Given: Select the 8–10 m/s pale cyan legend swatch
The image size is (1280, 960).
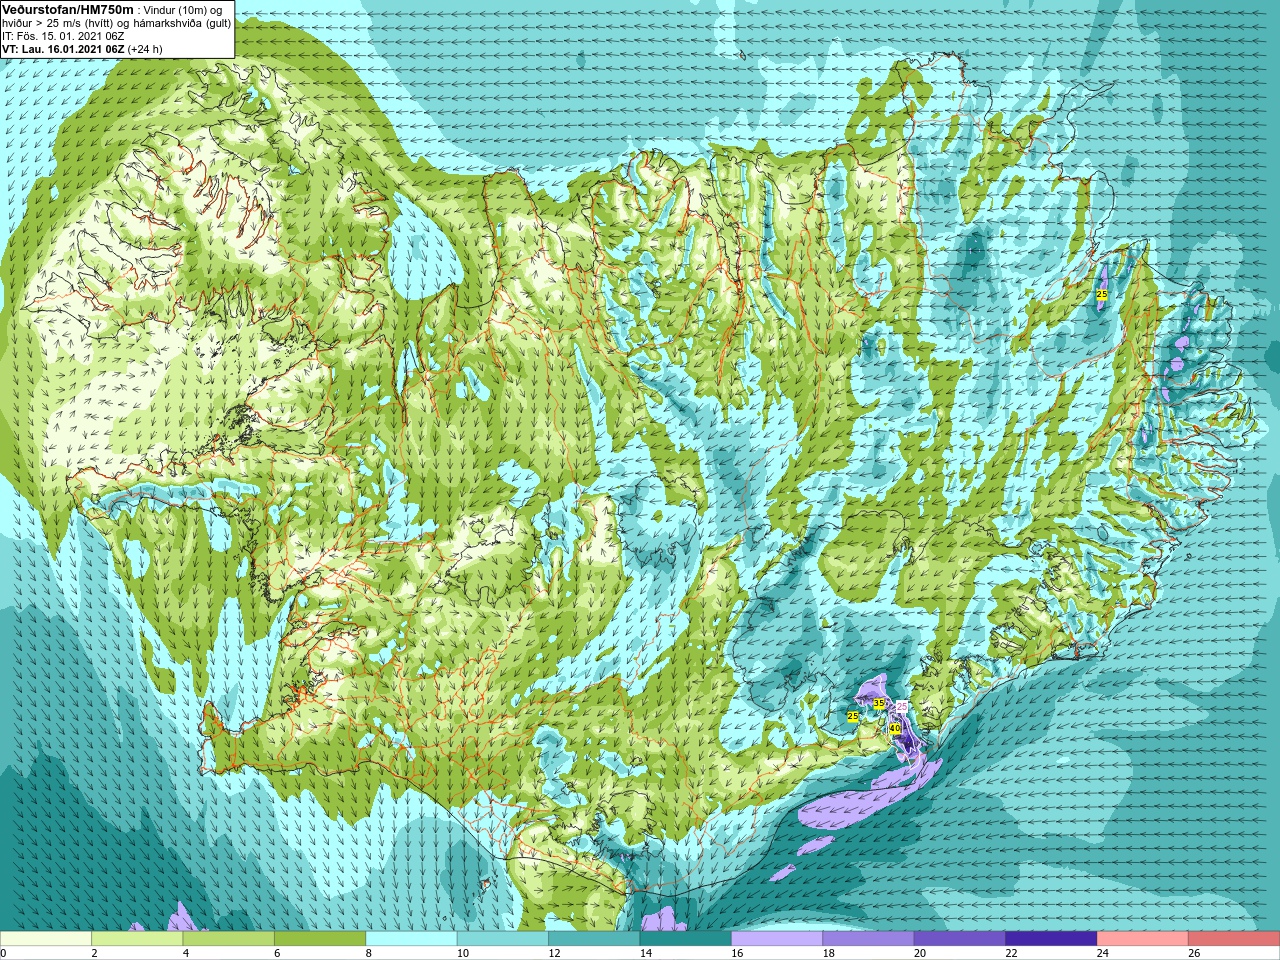Looking at the screenshot, I should (411, 939).
